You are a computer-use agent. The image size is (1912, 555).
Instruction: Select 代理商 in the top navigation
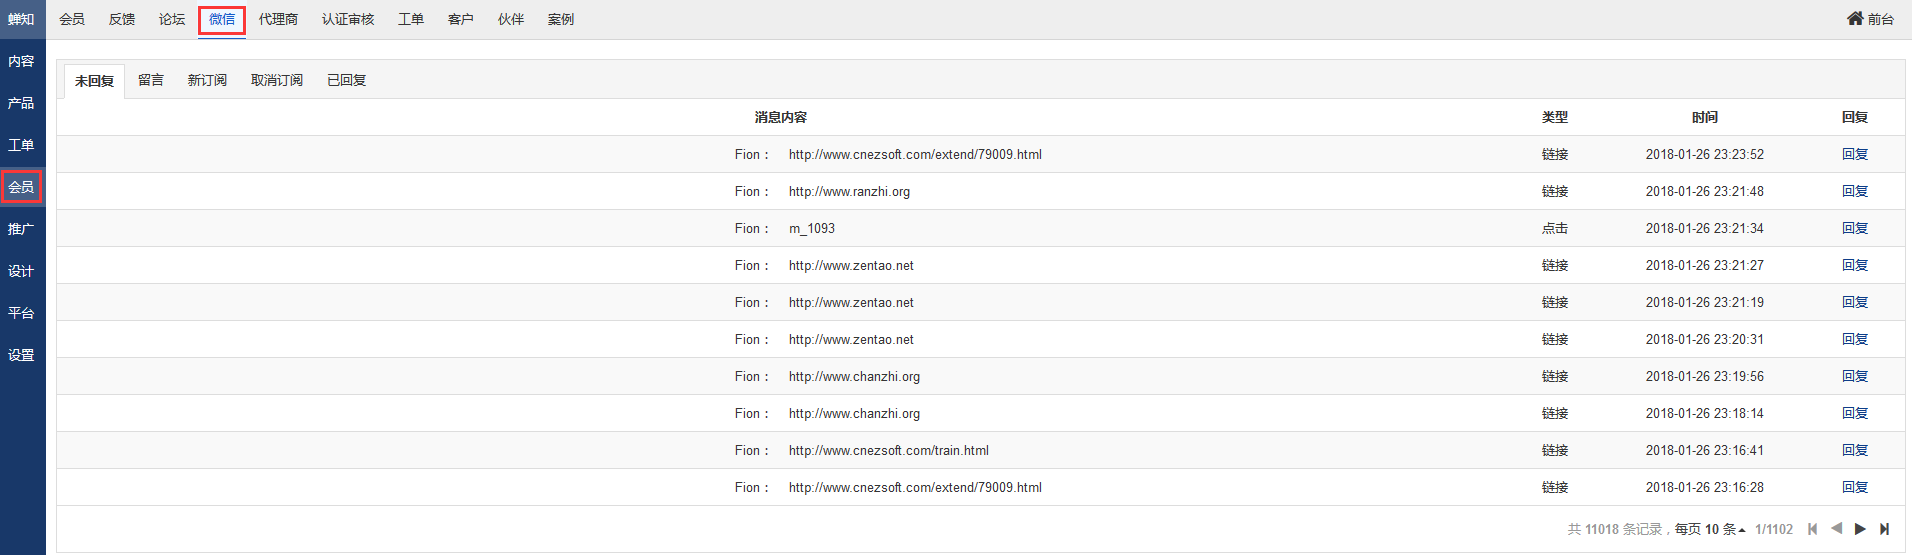tap(278, 19)
